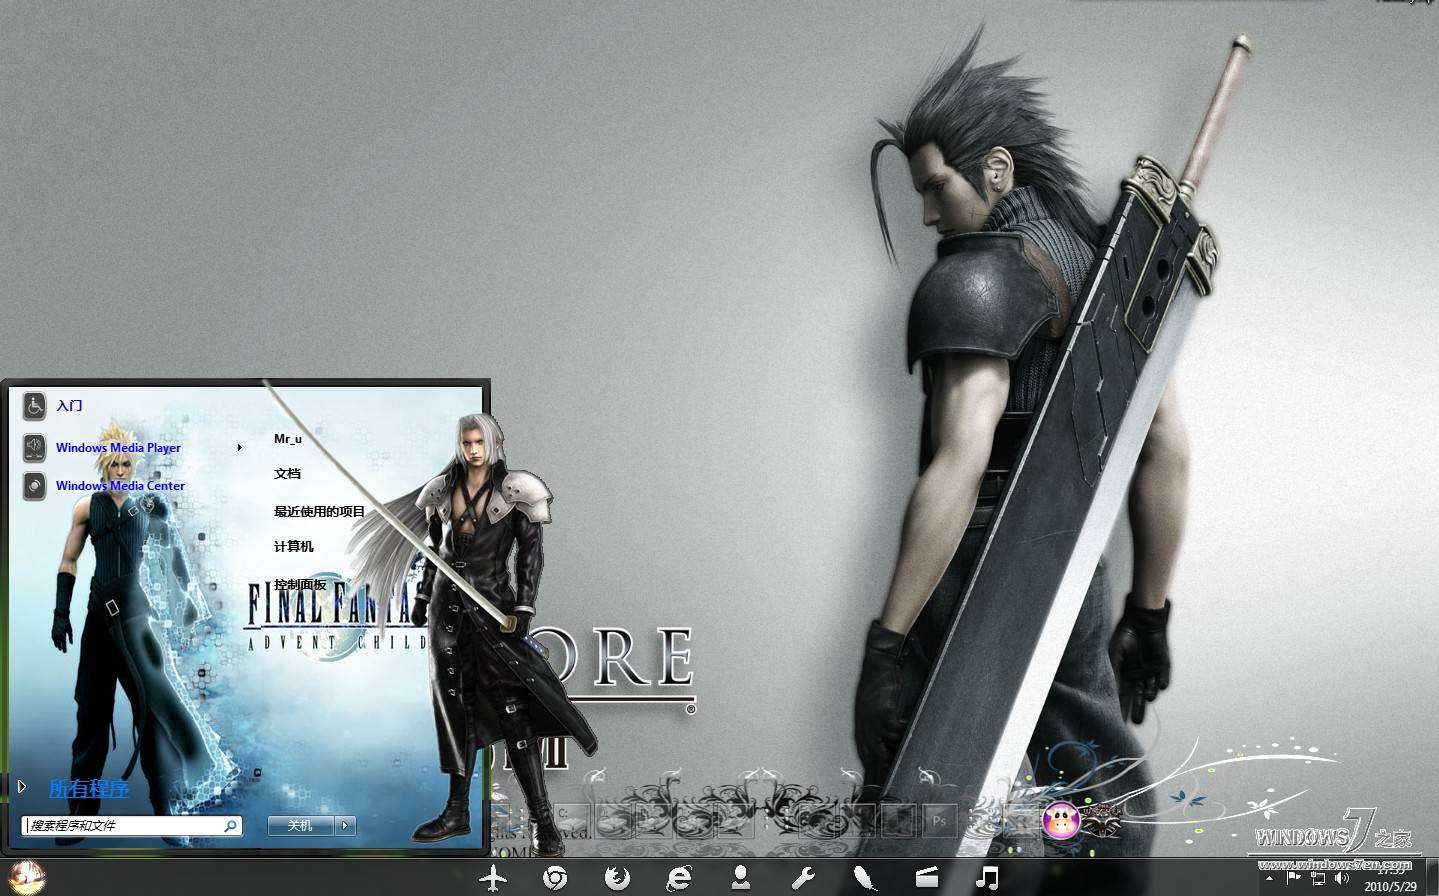The width and height of the screenshot is (1439, 896).
Task: Open the volume tray icon
Action: [x=1342, y=879]
